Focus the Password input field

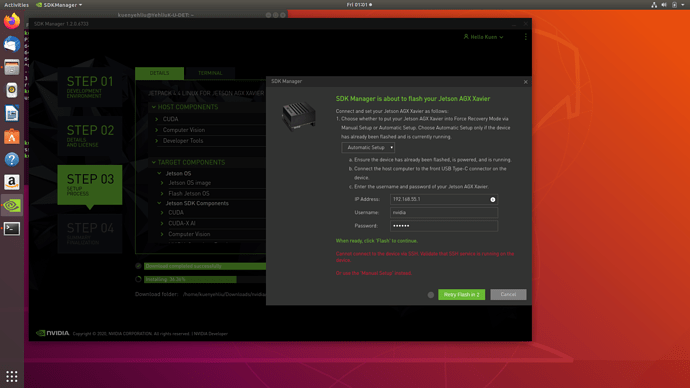click(444, 226)
